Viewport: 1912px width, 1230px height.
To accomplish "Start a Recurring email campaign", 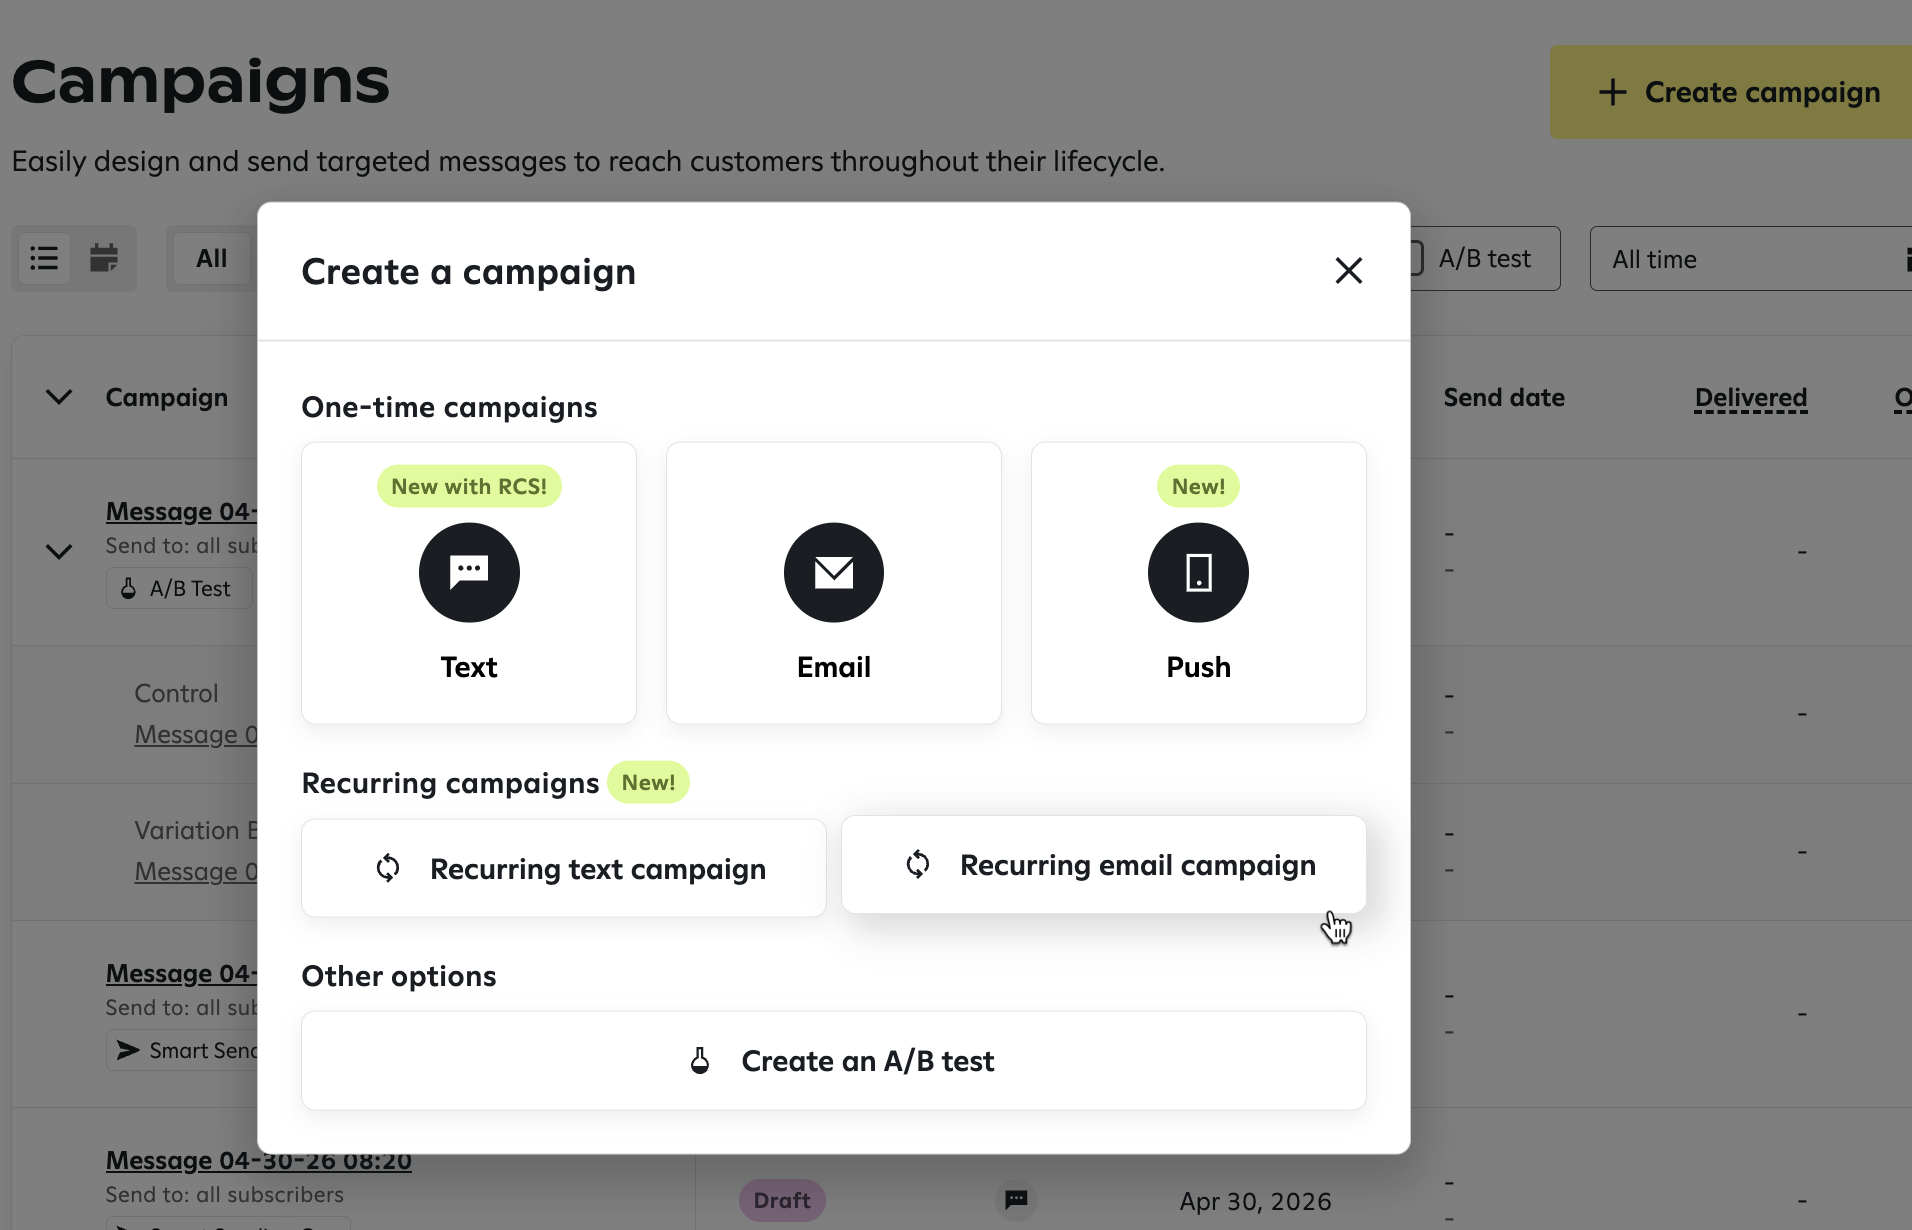I will click(x=1103, y=864).
